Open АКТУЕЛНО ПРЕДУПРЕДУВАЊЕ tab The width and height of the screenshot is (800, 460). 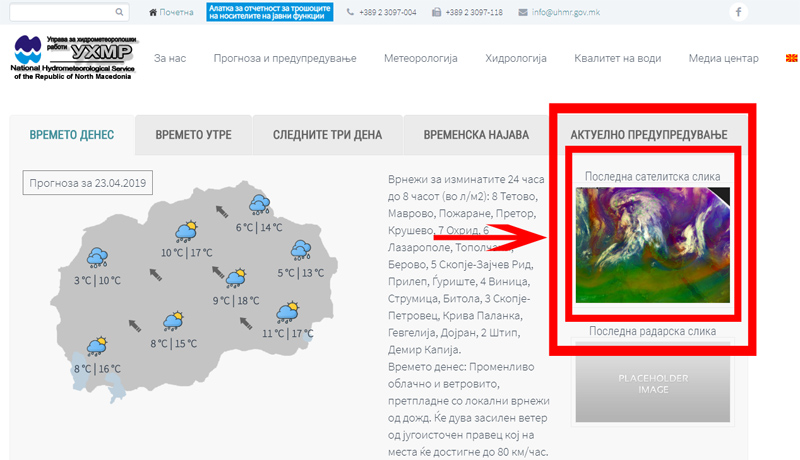click(x=649, y=135)
